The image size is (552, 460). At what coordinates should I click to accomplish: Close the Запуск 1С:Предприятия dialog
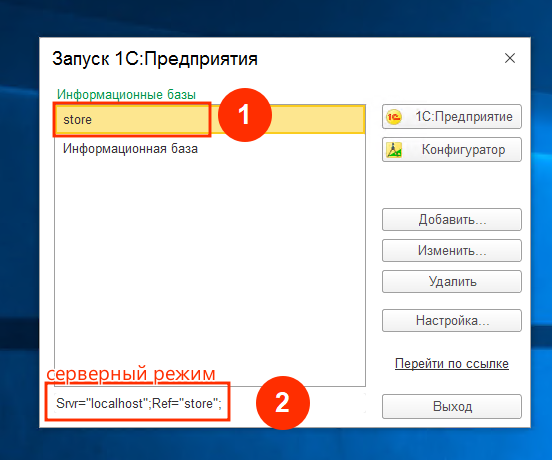(x=510, y=58)
